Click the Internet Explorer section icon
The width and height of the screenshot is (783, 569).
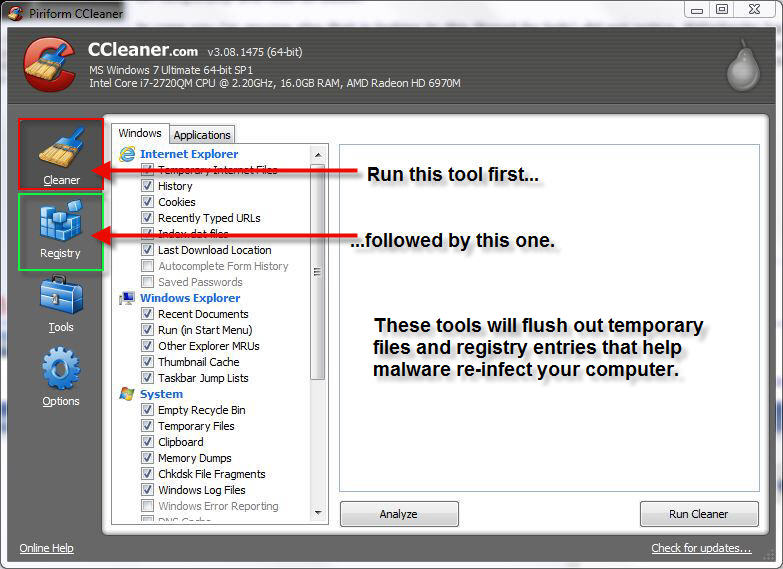pos(127,154)
